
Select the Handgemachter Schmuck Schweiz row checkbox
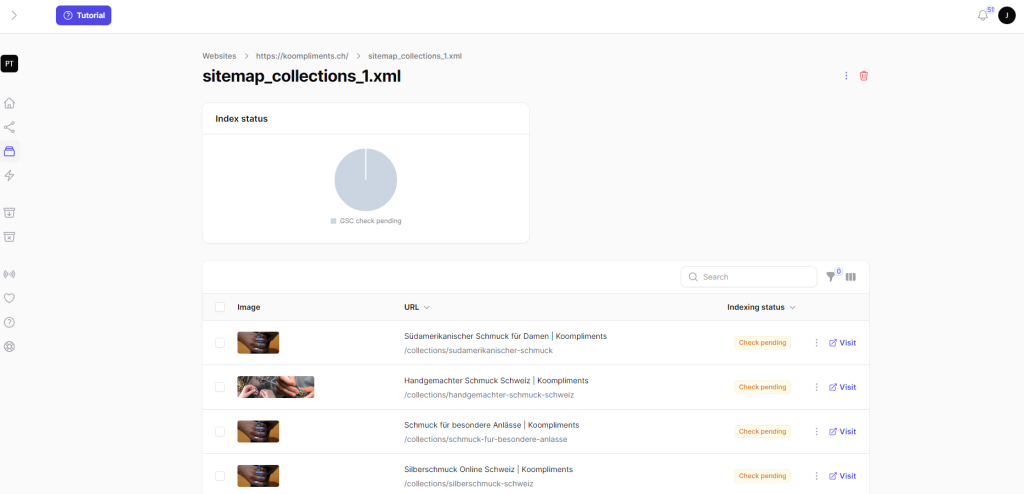pos(220,387)
